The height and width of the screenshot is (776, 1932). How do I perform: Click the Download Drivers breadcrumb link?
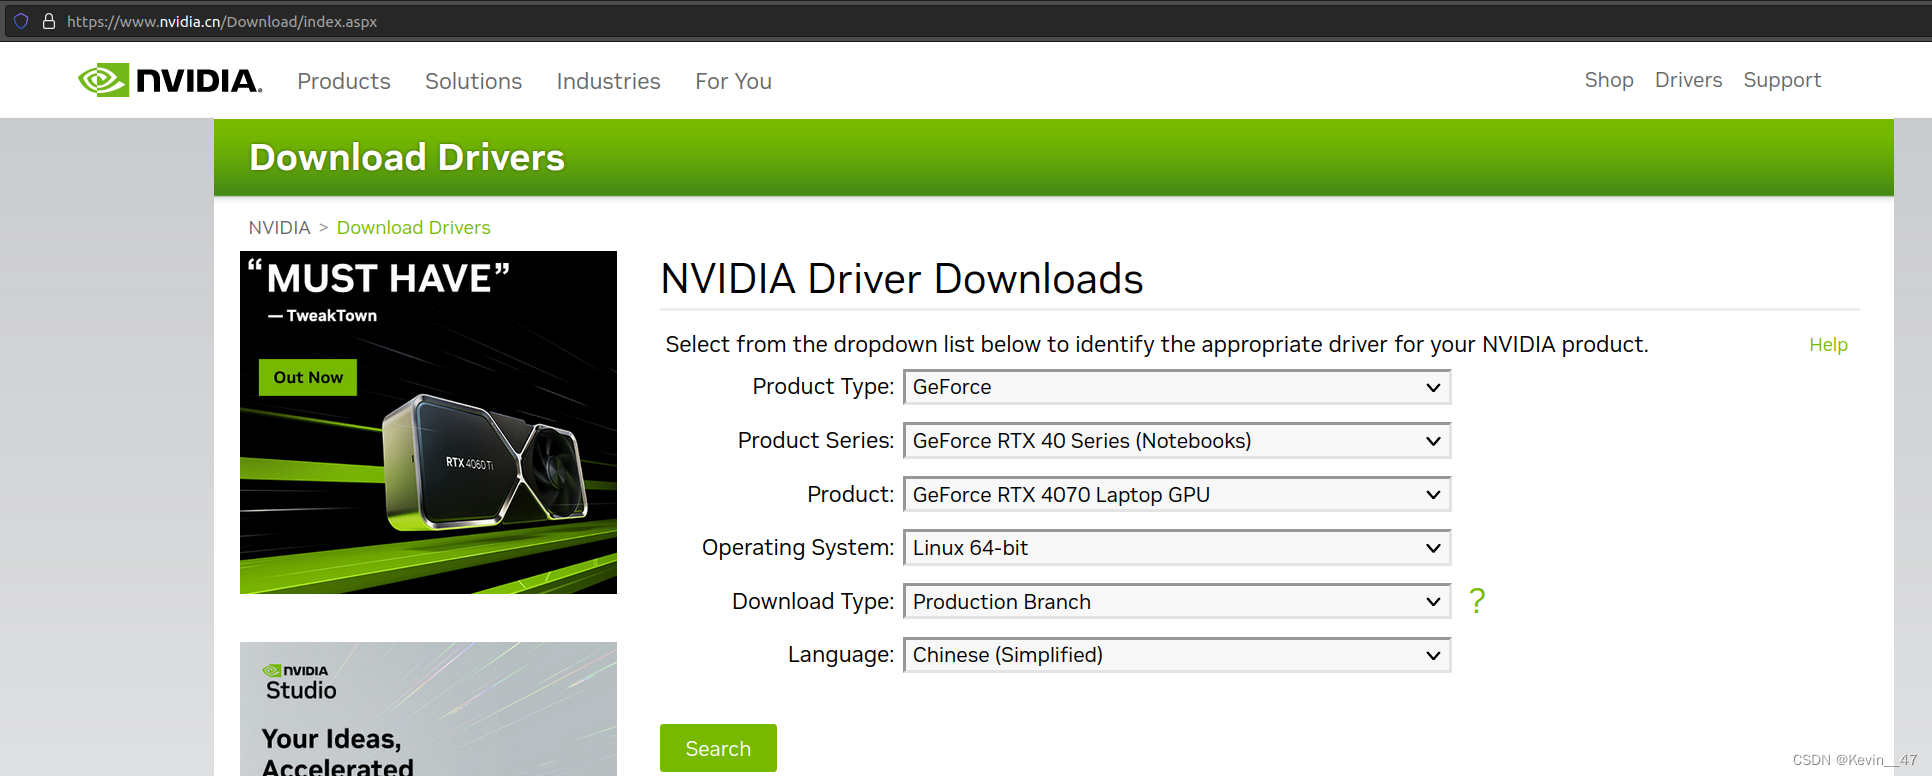click(x=413, y=228)
